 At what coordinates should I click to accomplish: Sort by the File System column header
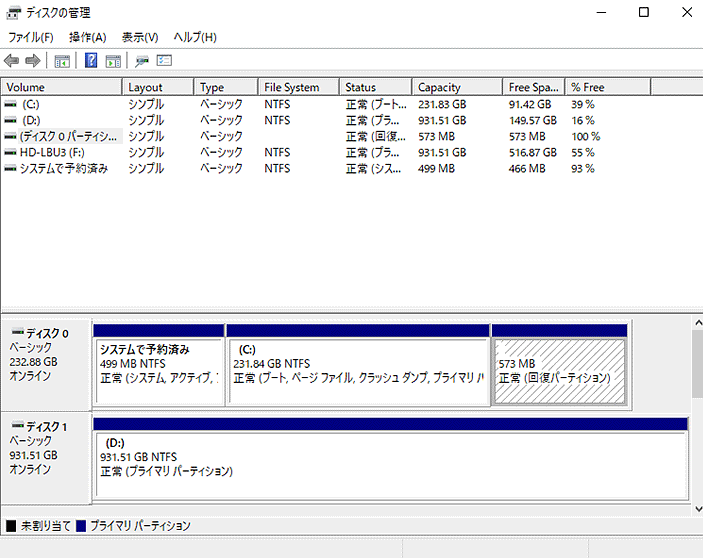(299, 87)
